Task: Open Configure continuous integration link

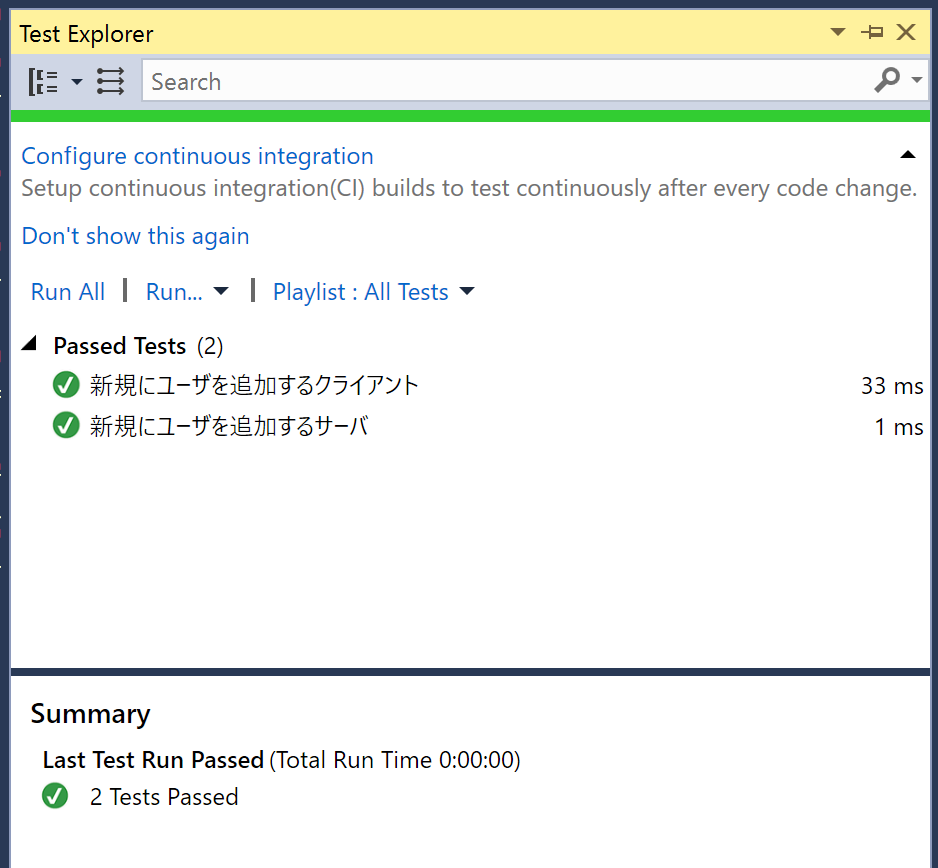Action: tap(197, 156)
